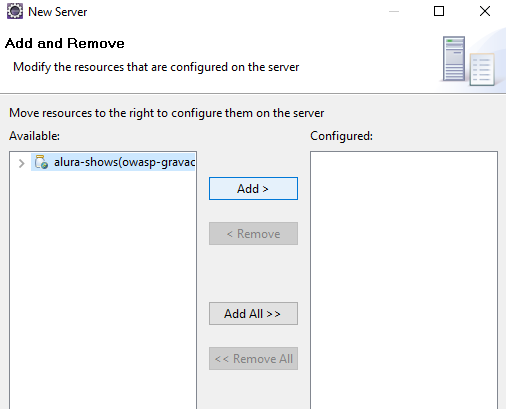The width and height of the screenshot is (506, 409).
Task: Click the 'Add and Remove' heading
Action: click(x=65, y=43)
